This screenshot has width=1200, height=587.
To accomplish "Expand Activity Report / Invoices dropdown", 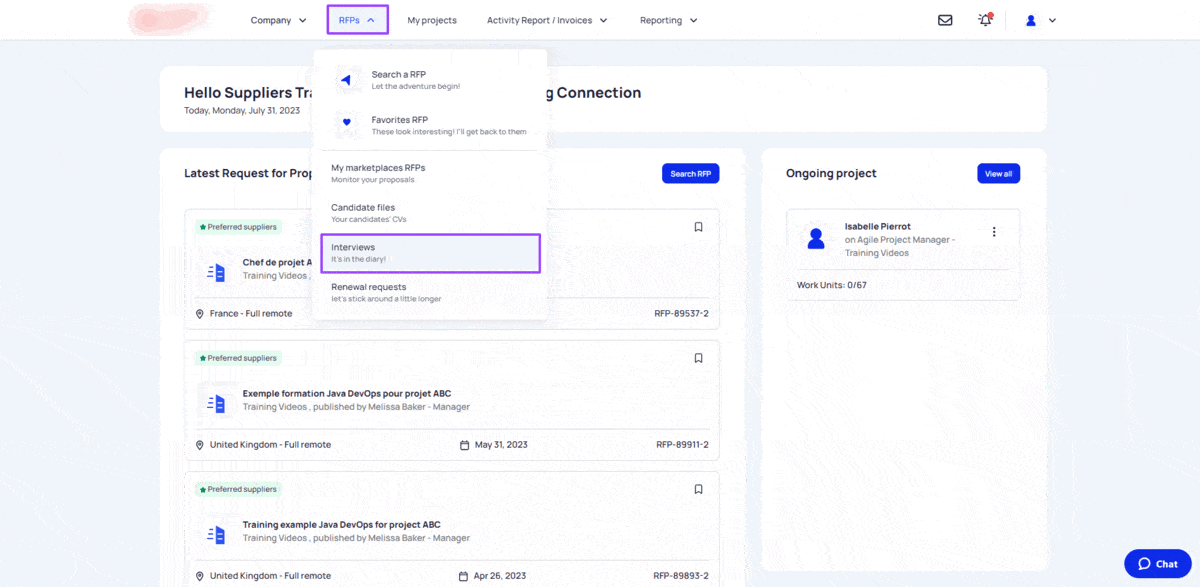I will coord(546,20).
